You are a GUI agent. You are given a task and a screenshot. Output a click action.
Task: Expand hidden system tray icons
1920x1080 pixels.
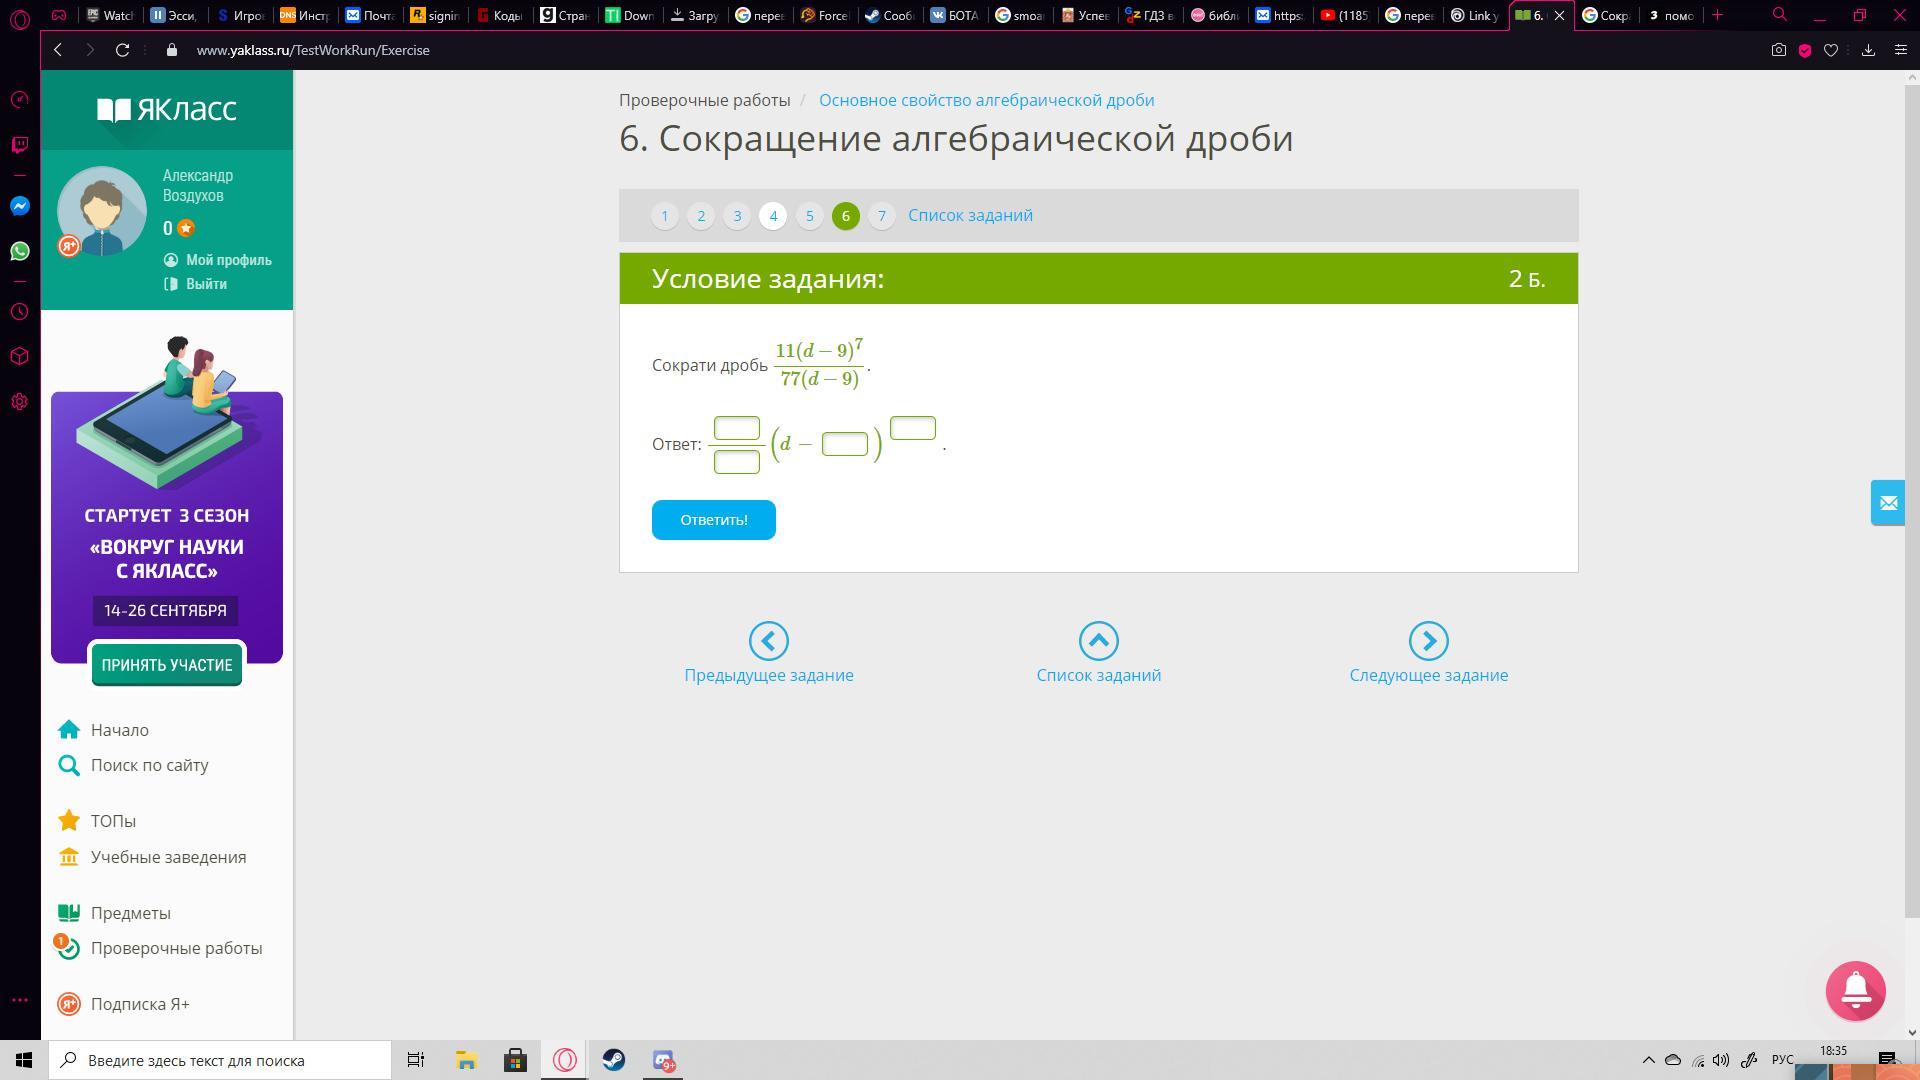click(x=1648, y=1060)
